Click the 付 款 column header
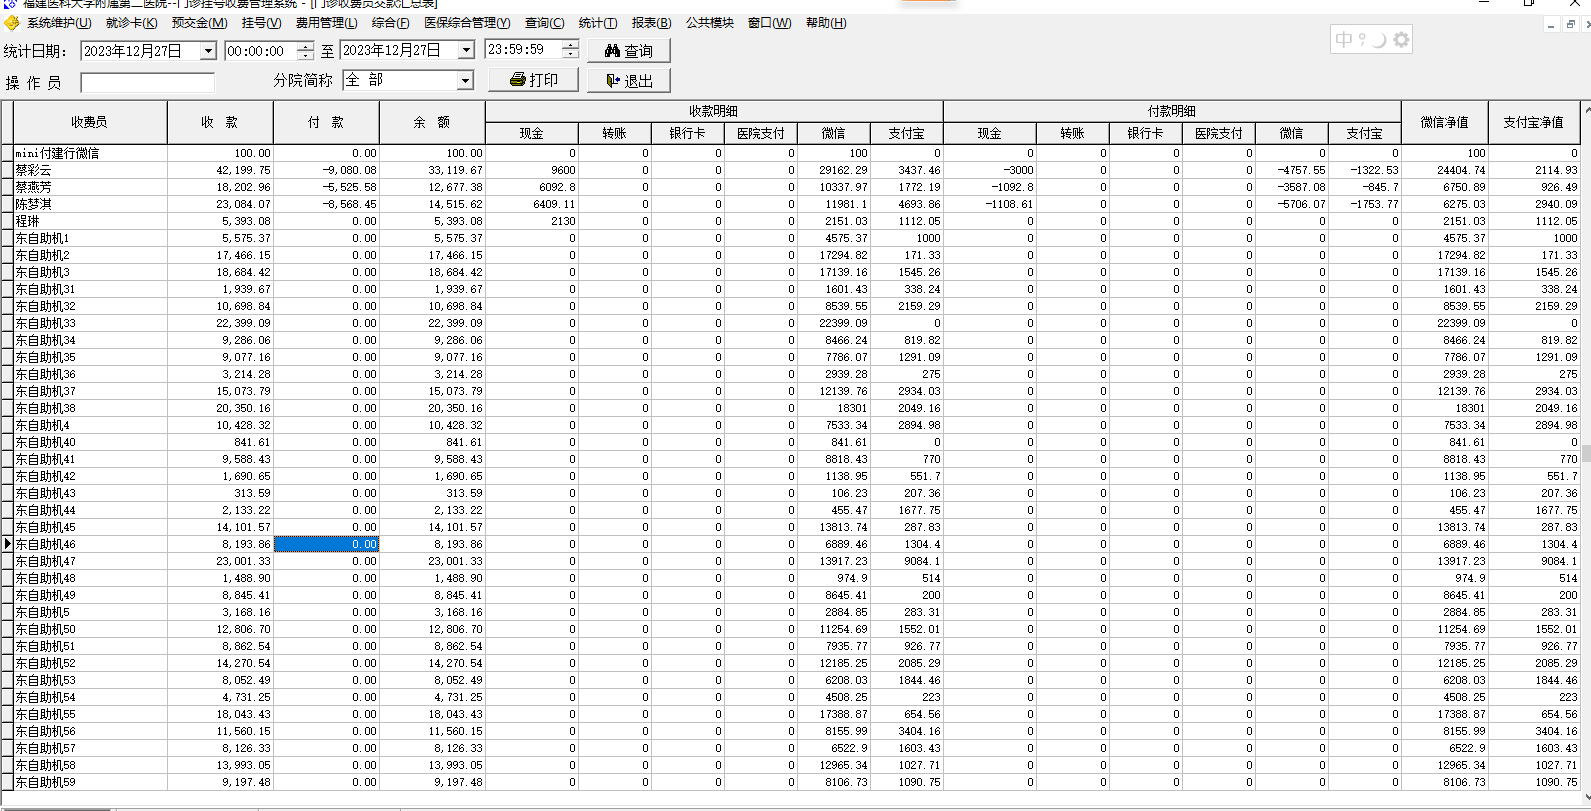 (x=326, y=122)
